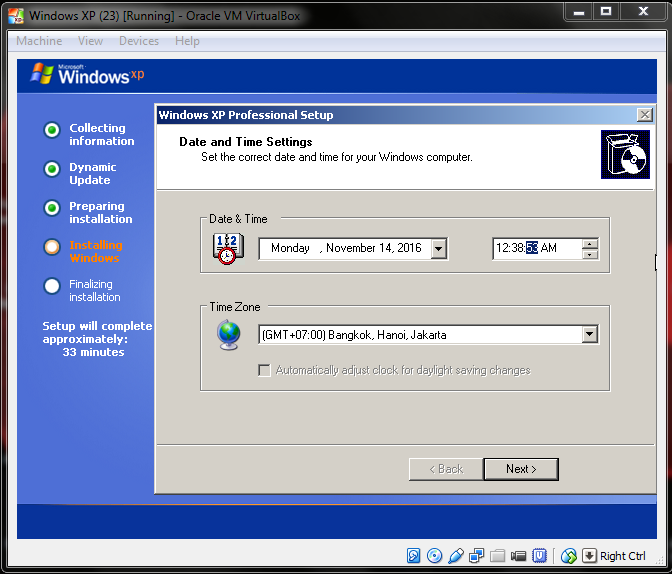Click the Finalizing installation step indicator
Viewport: 672px width, 574px height.
52,286
